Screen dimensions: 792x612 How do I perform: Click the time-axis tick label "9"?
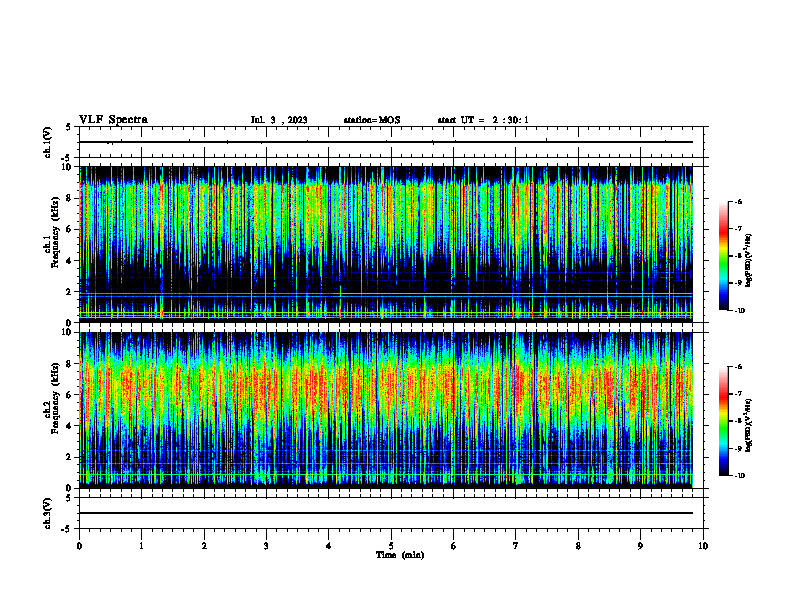click(x=640, y=546)
